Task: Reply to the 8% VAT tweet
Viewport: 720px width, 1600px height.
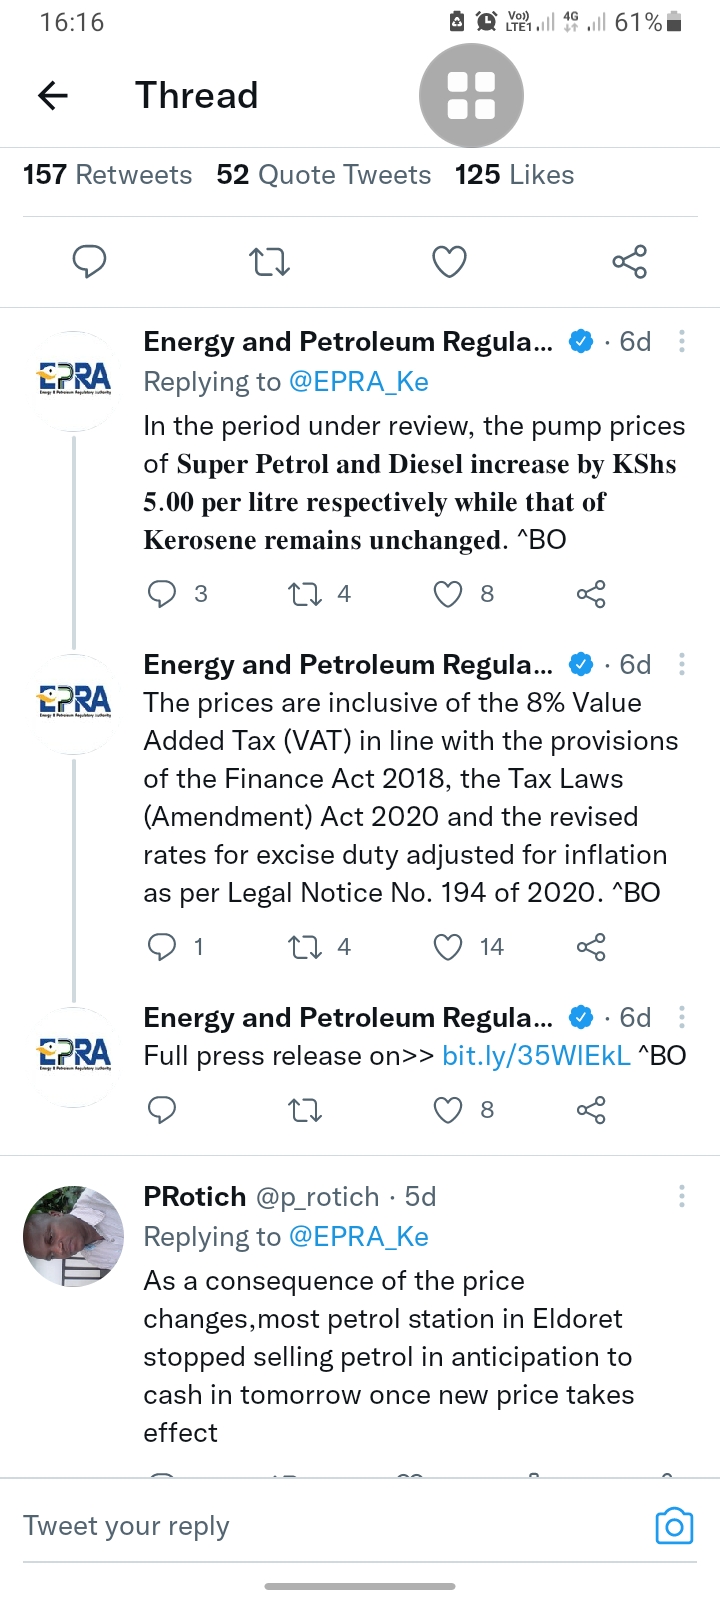Action: (162, 947)
